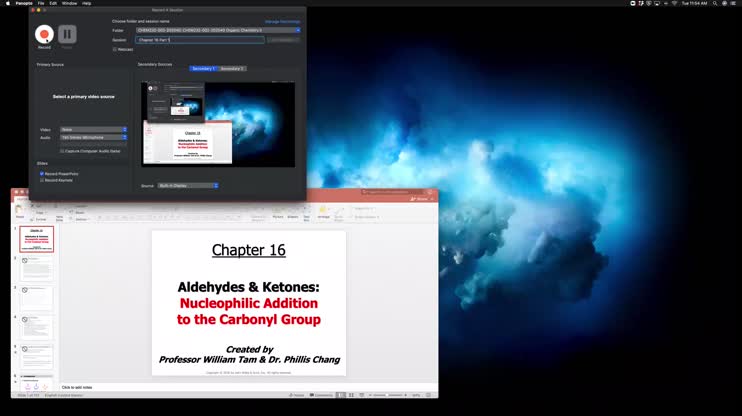Open the Apple menu
Viewport: 742px width, 416px height.
(x=7, y=3)
